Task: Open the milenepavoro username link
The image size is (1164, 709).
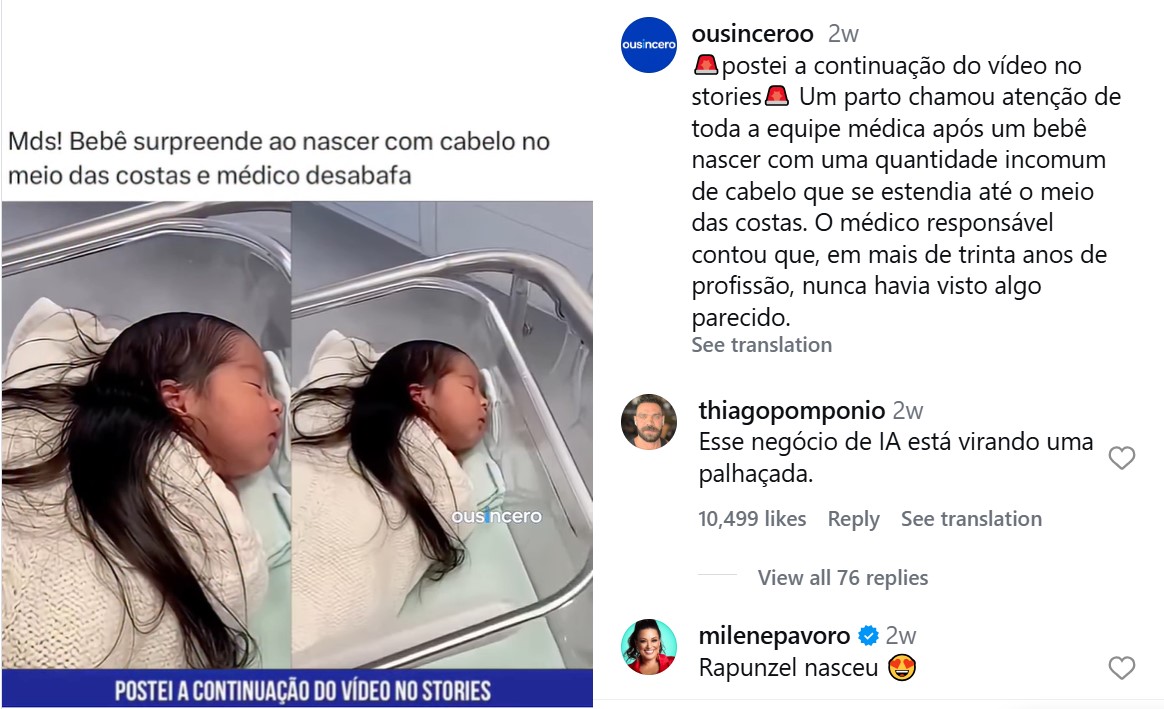Action: (774, 636)
